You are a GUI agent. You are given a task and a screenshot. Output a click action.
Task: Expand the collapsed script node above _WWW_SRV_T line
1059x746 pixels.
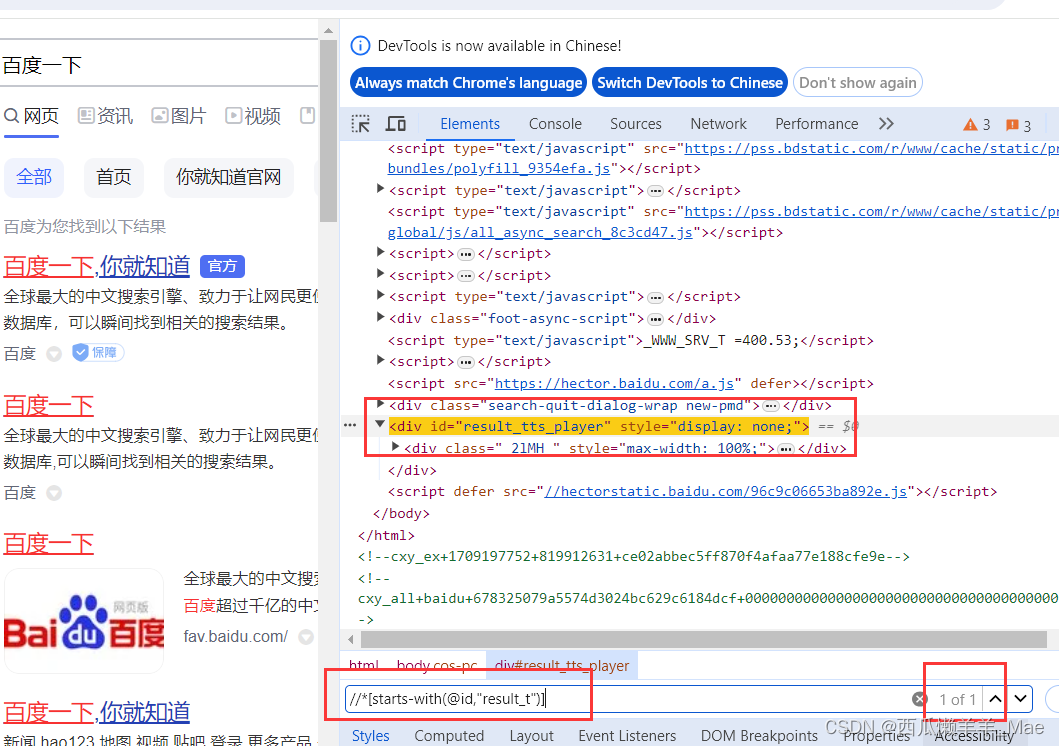(380, 295)
